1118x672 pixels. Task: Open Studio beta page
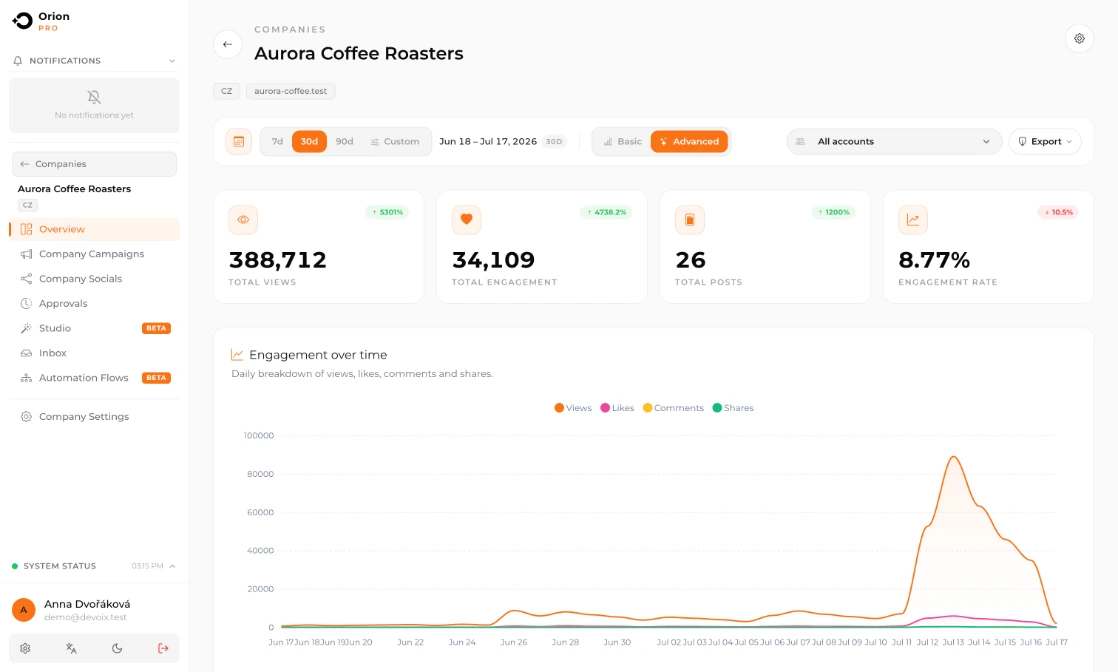tap(94, 328)
